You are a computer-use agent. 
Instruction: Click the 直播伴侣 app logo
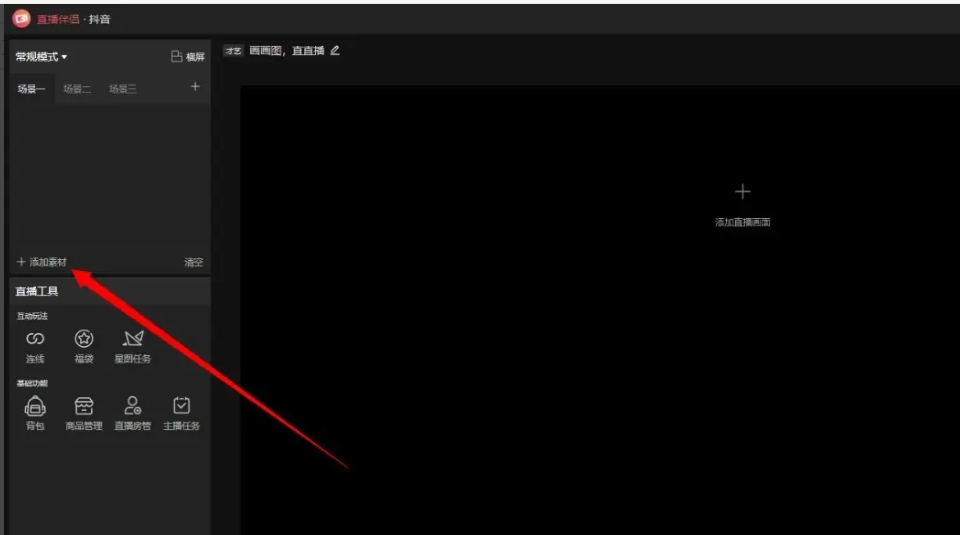21,17
